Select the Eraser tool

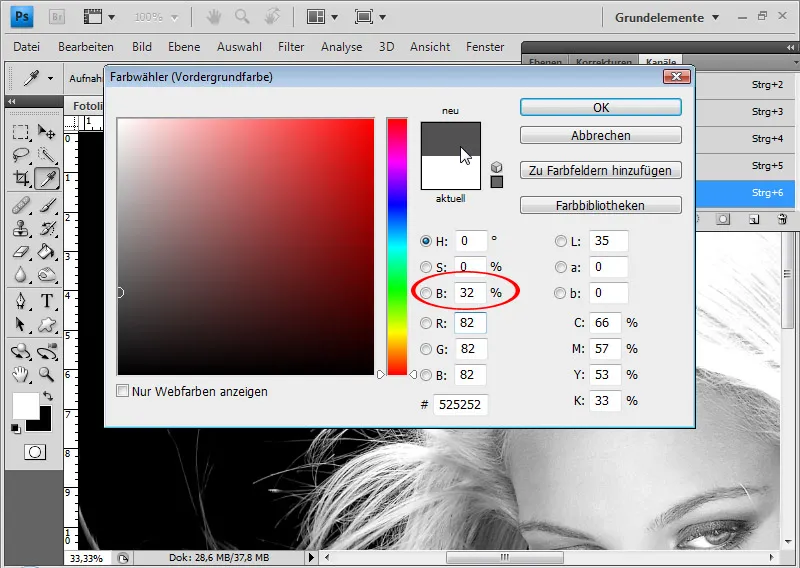(20, 252)
